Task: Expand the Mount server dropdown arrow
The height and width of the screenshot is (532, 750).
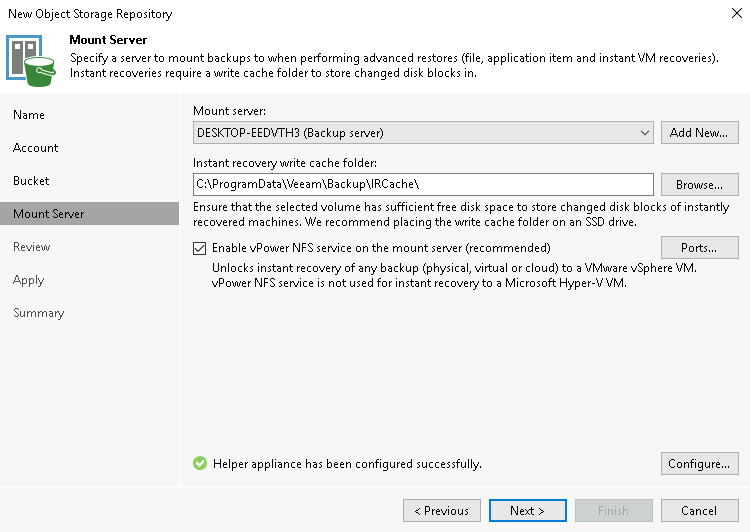Action: tap(644, 133)
